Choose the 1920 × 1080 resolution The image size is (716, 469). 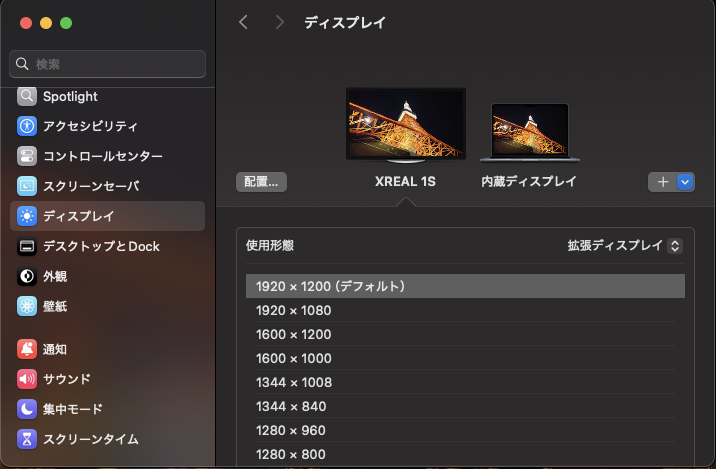pyautogui.click(x=294, y=311)
